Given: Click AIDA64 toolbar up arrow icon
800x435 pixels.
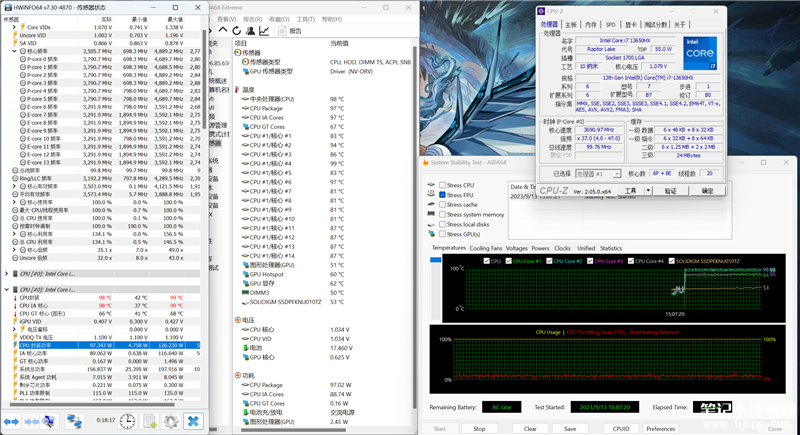Looking at the screenshot, I should pyautogui.click(x=223, y=31).
